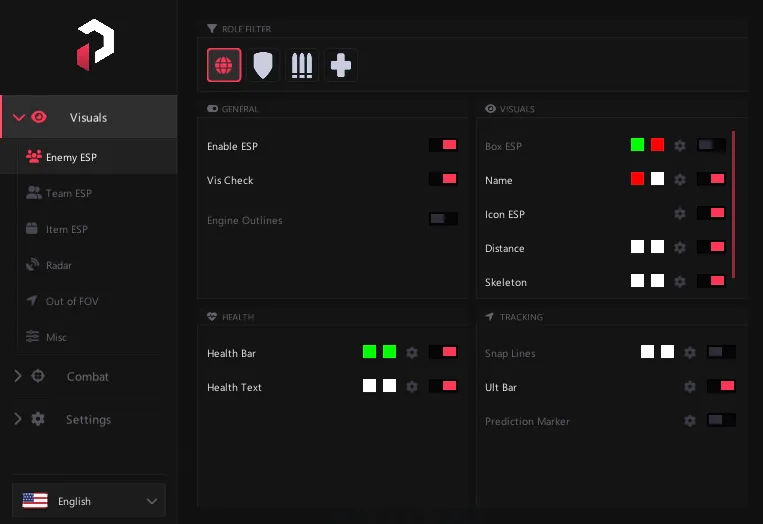The width and height of the screenshot is (763, 524).
Task: Select the plus-cross support role filter
Action: click(x=341, y=65)
